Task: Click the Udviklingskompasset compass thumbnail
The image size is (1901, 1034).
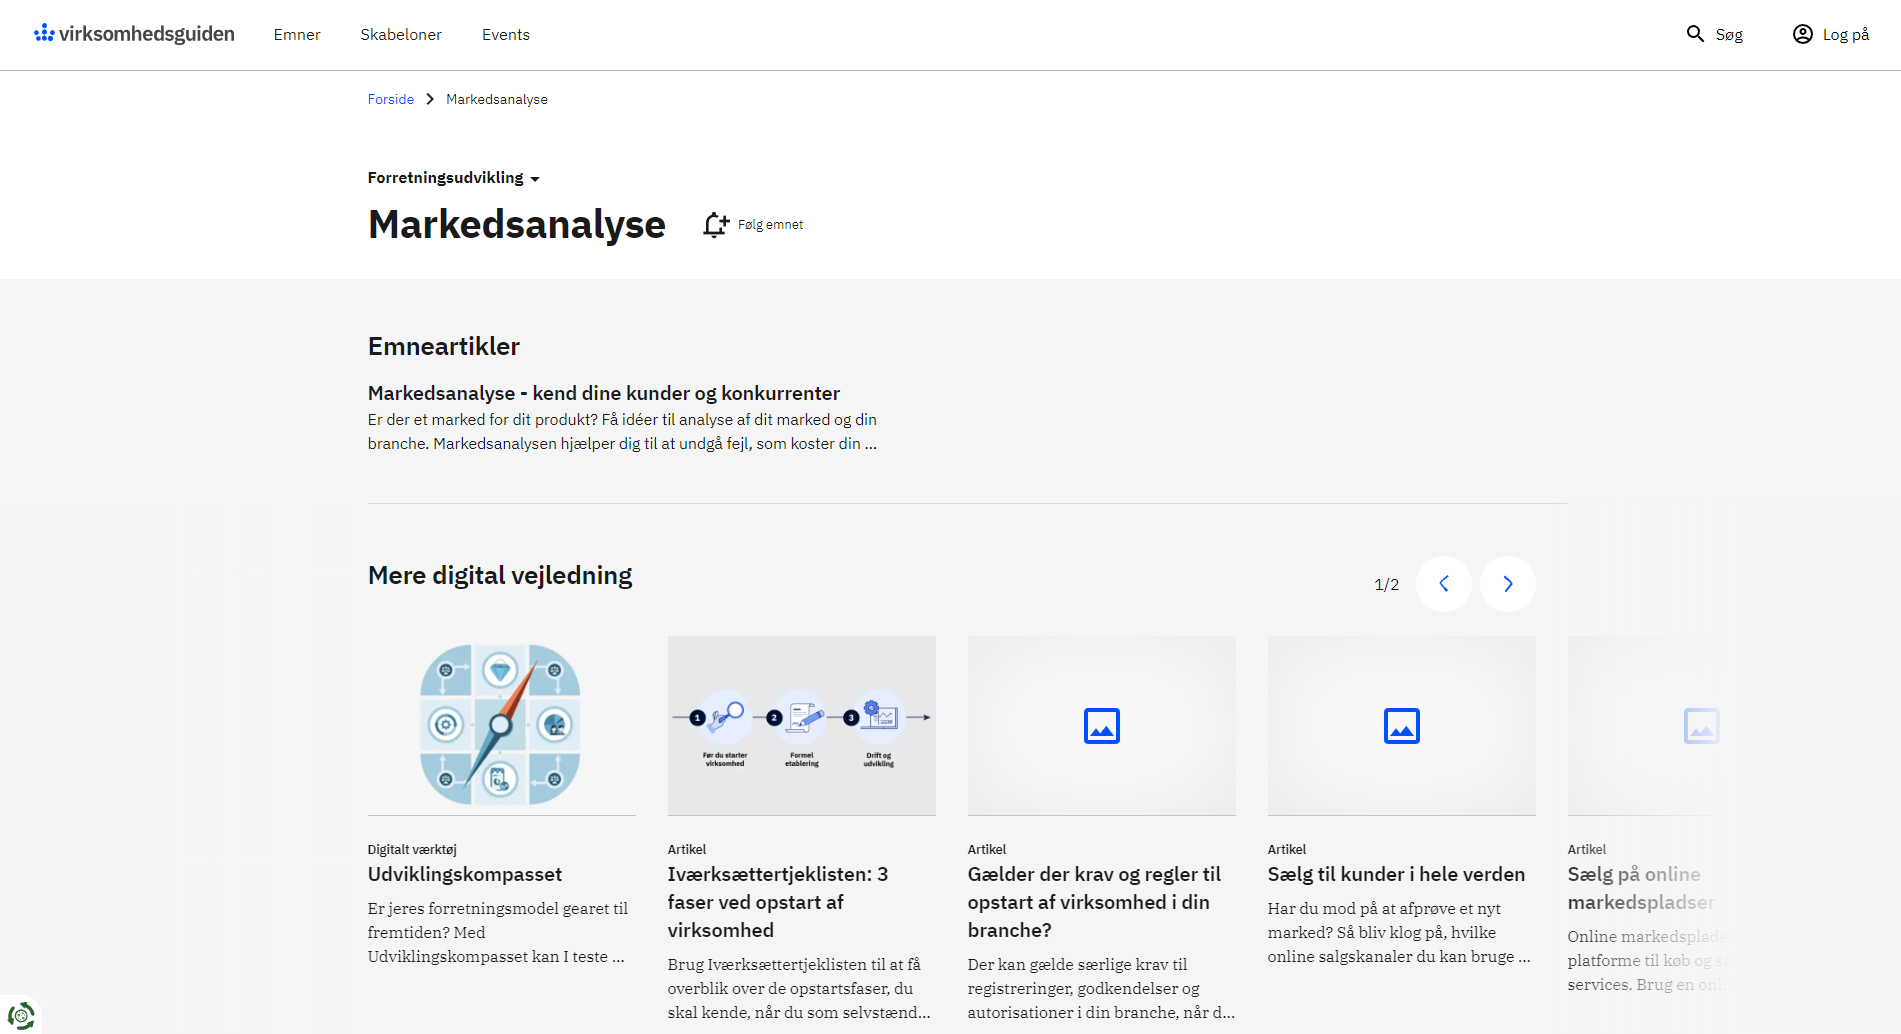Action: click(x=501, y=725)
